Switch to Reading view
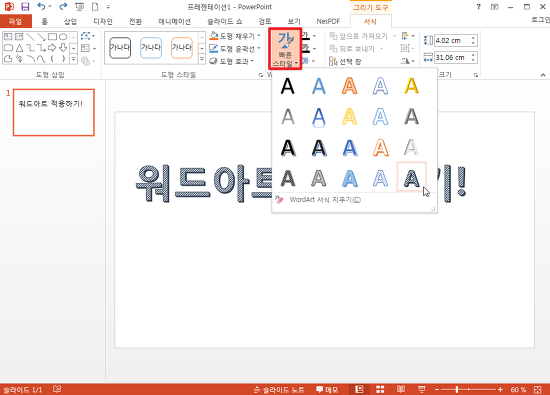The height and width of the screenshot is (395, 550). [401, 389]
